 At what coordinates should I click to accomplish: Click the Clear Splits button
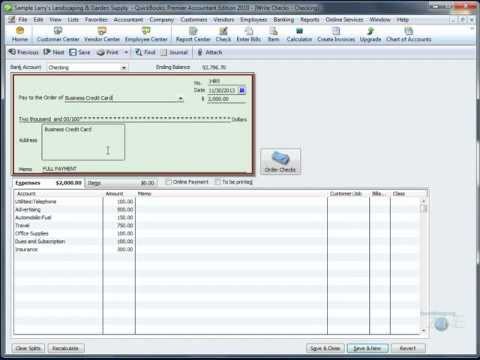(x=28, y=348)
